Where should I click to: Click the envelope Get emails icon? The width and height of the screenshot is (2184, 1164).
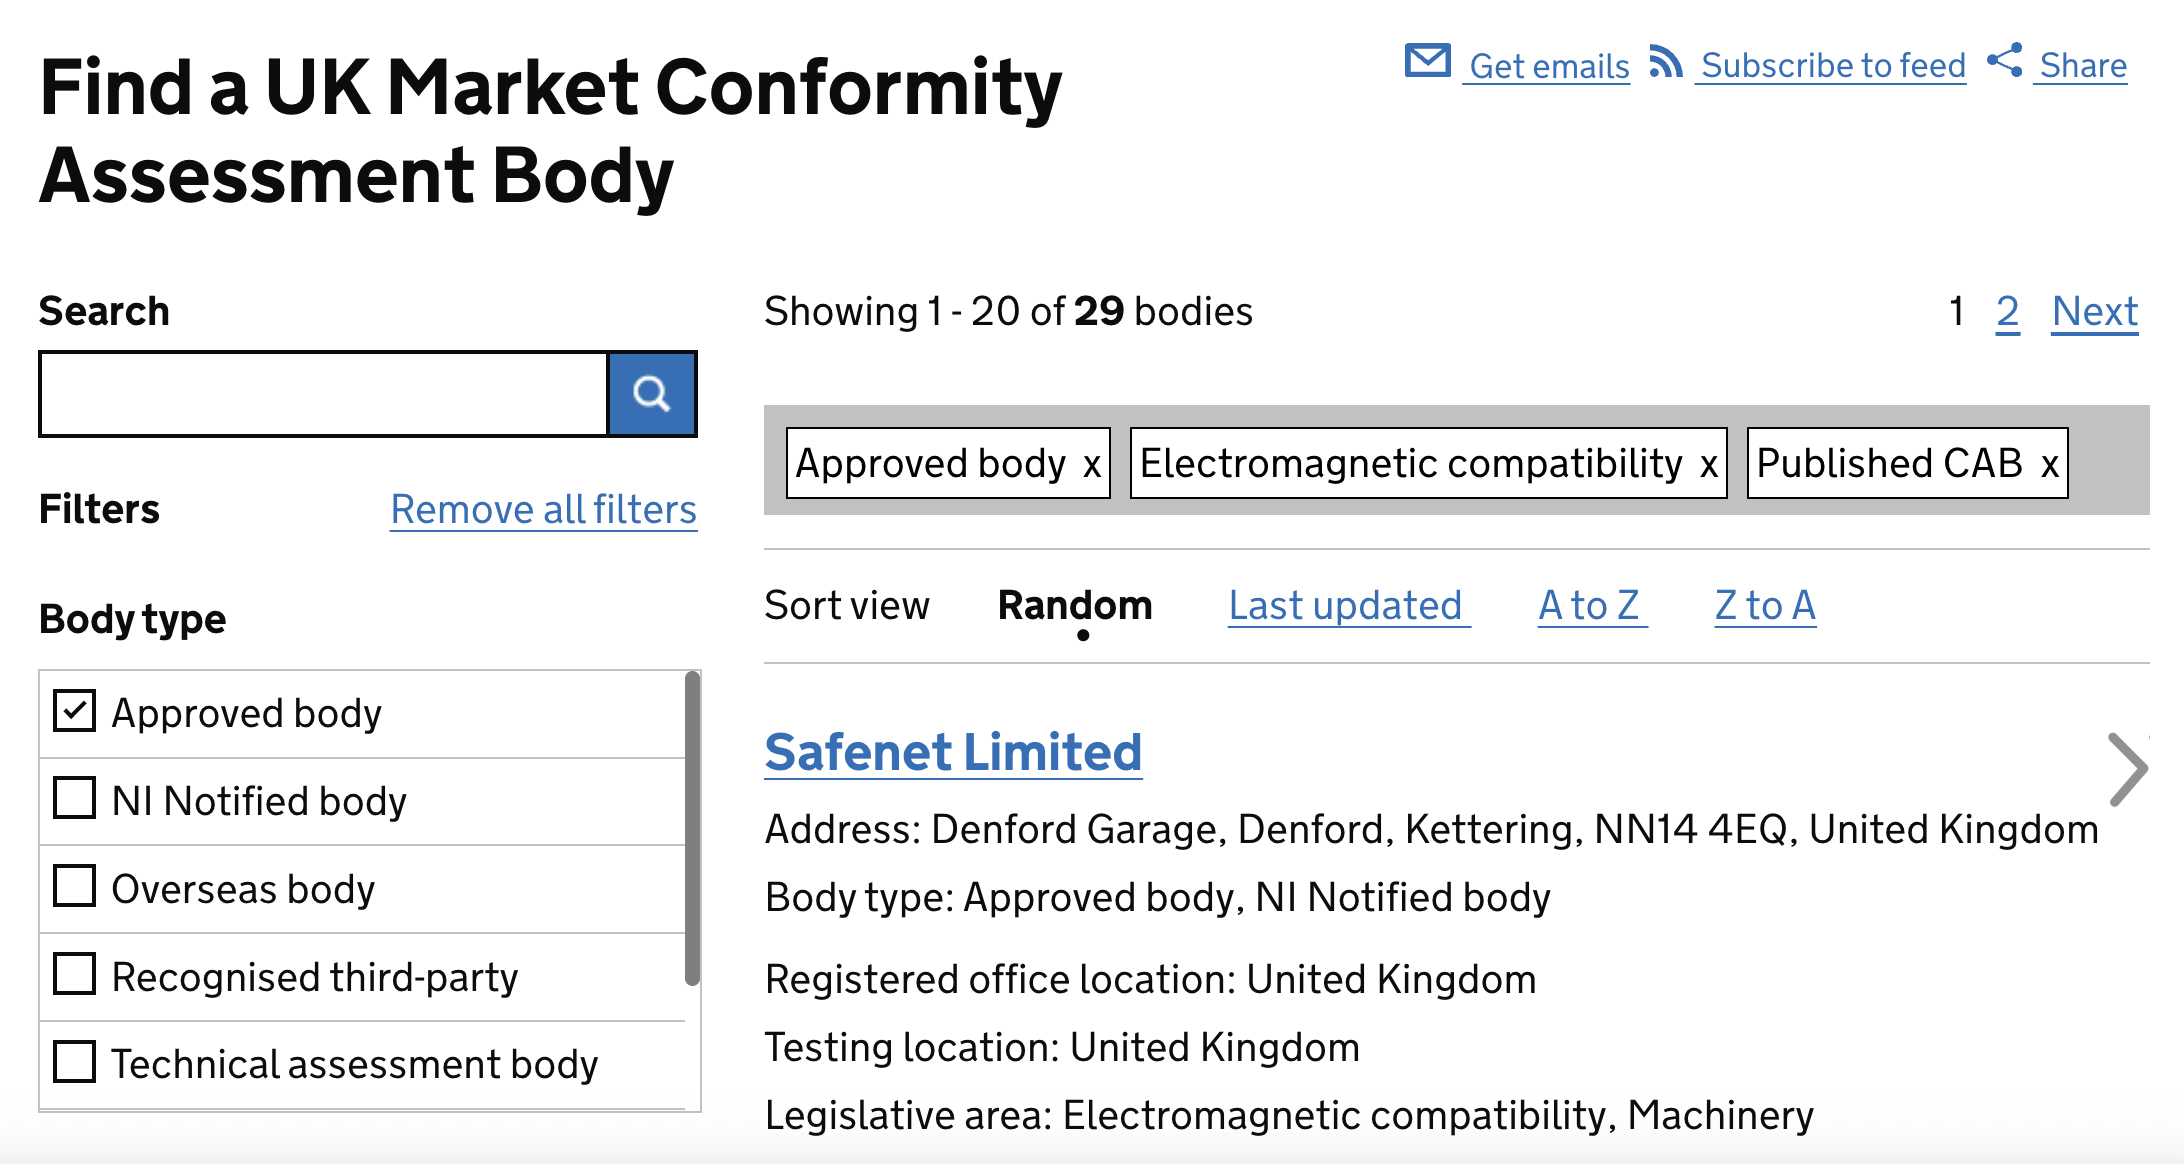pos(1428,61)
